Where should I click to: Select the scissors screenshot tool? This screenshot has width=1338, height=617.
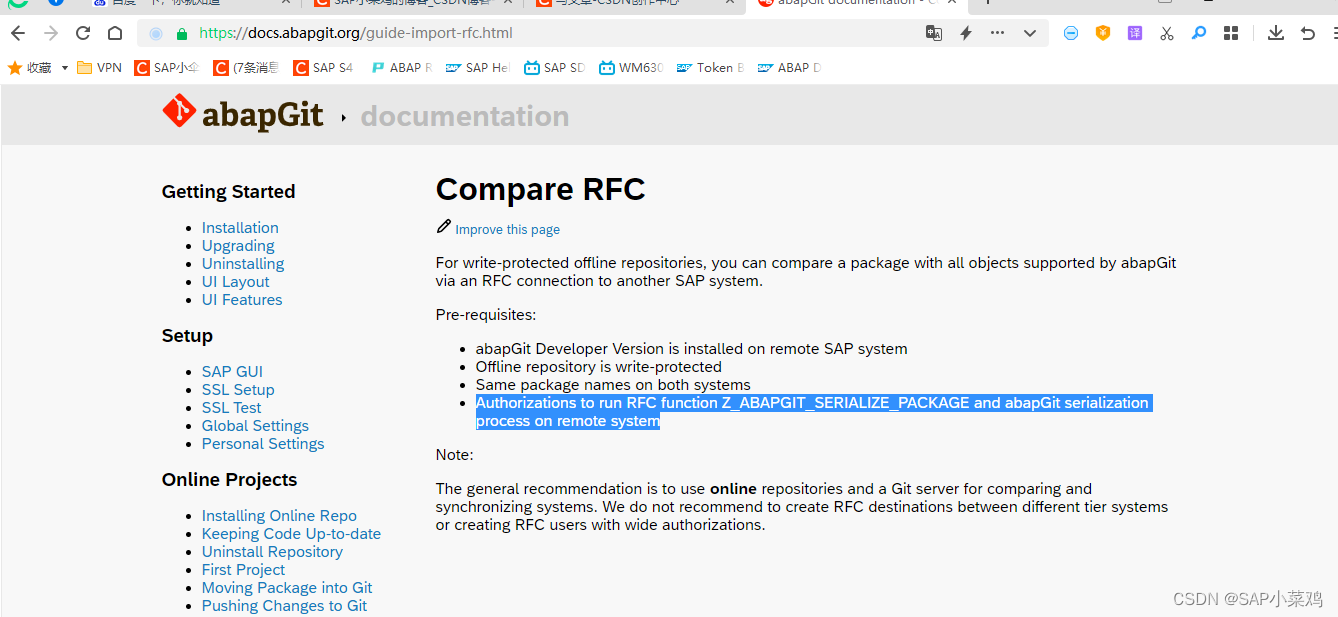(1167, 33)
